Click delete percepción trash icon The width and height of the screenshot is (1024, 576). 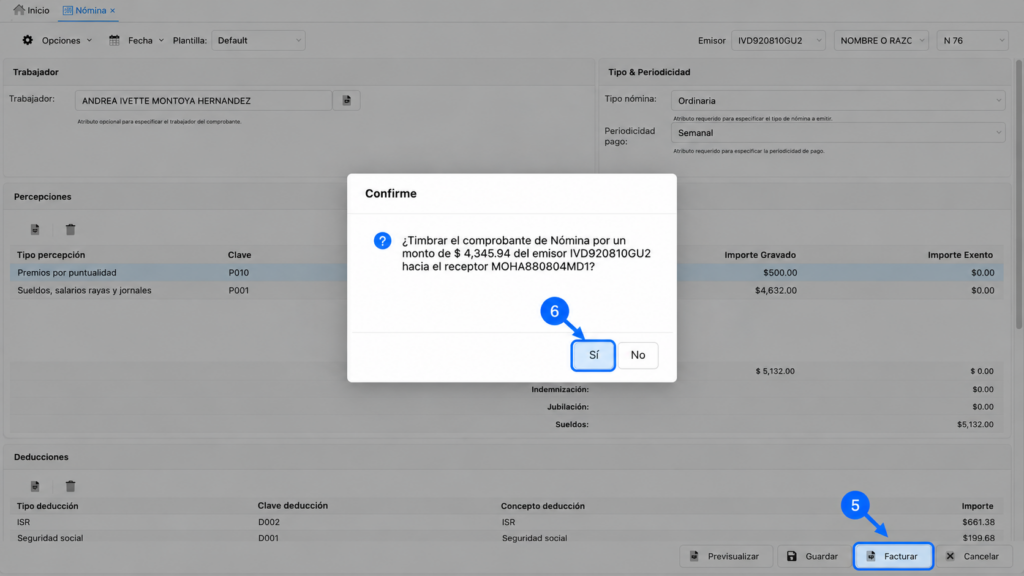tap(71, 229)
